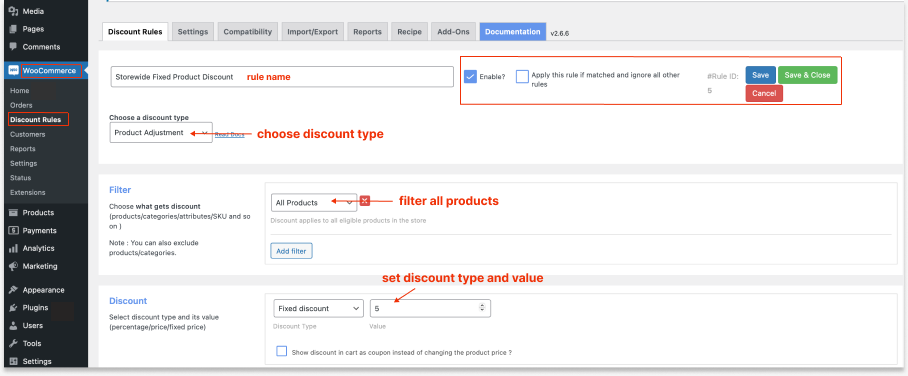Click the rule name input field
This screenshot has height=376, width=908.
point(282,77)
